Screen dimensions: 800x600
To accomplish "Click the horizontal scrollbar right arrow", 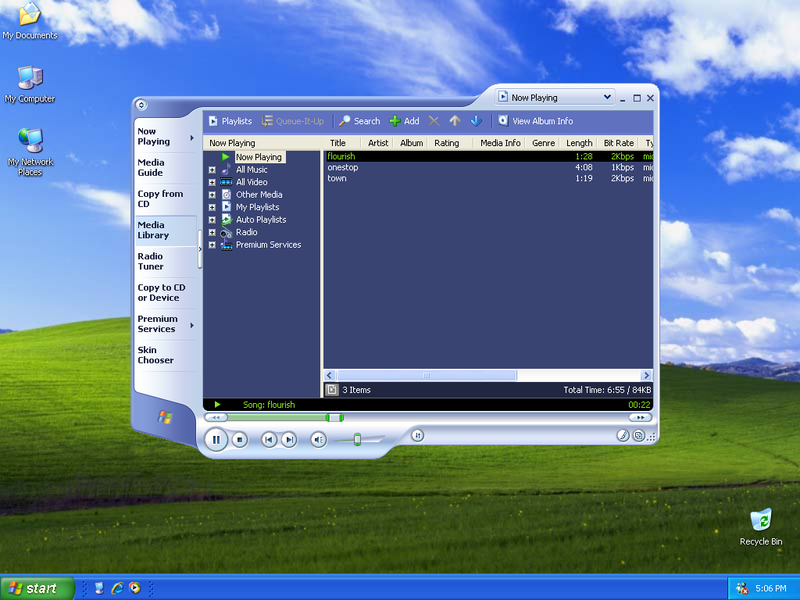I will tap(646, 376).
